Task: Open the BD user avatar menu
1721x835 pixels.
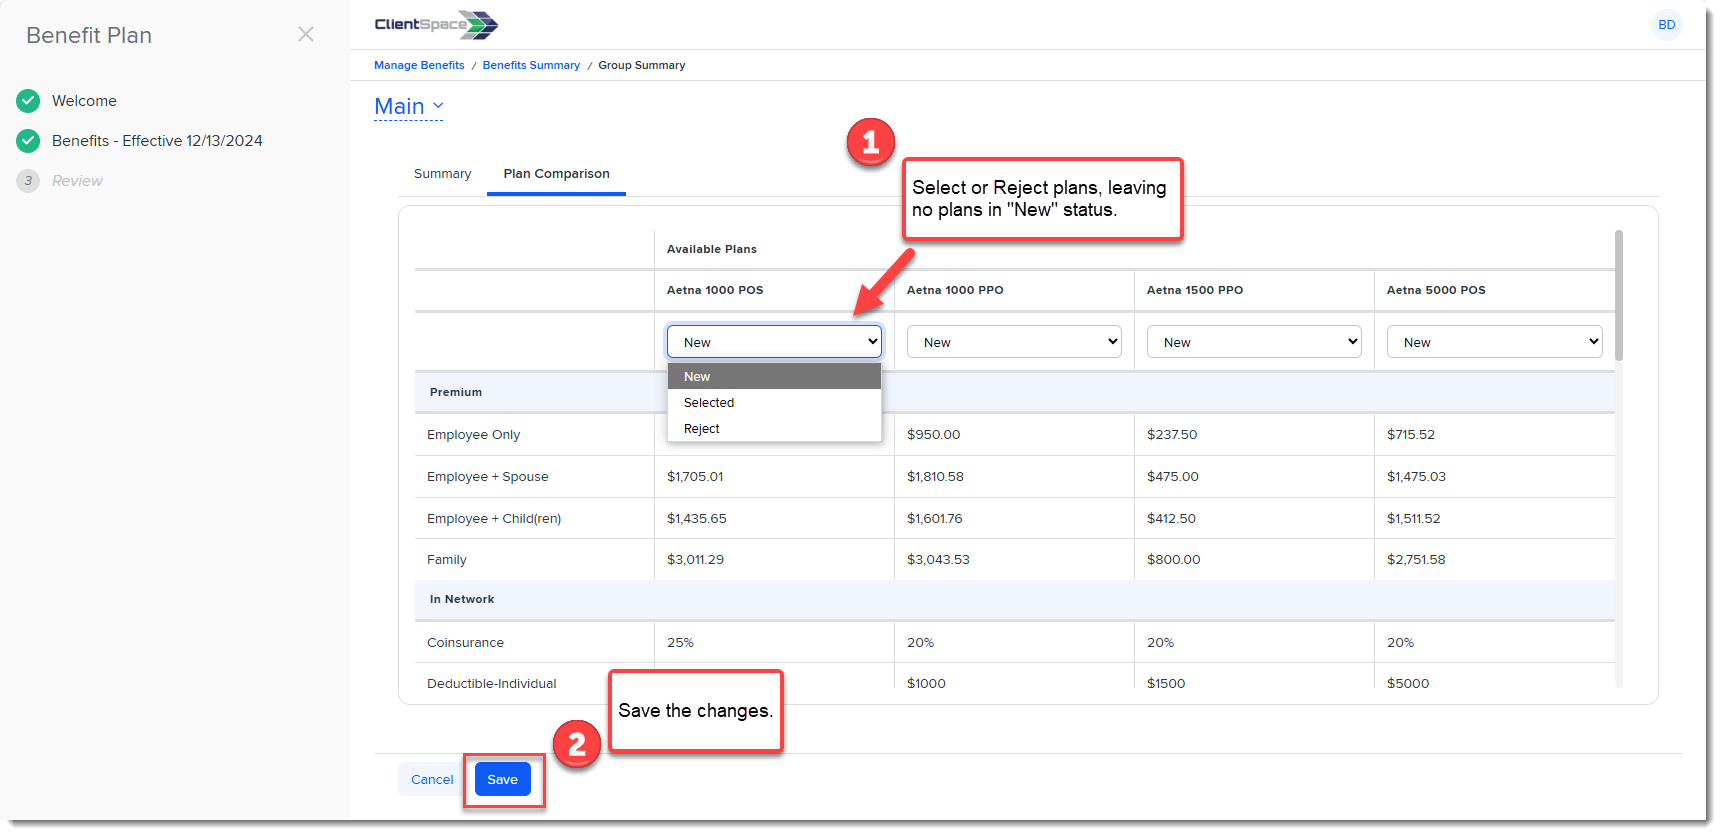Action: click(1666, 25)
